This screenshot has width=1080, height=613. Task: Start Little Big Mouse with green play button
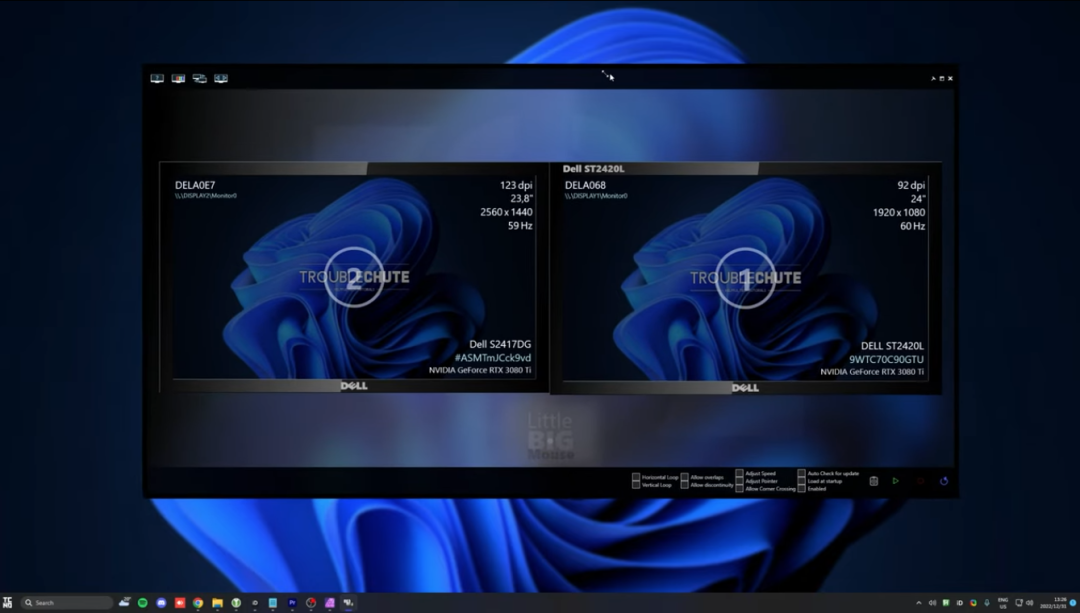coord(895,481)
